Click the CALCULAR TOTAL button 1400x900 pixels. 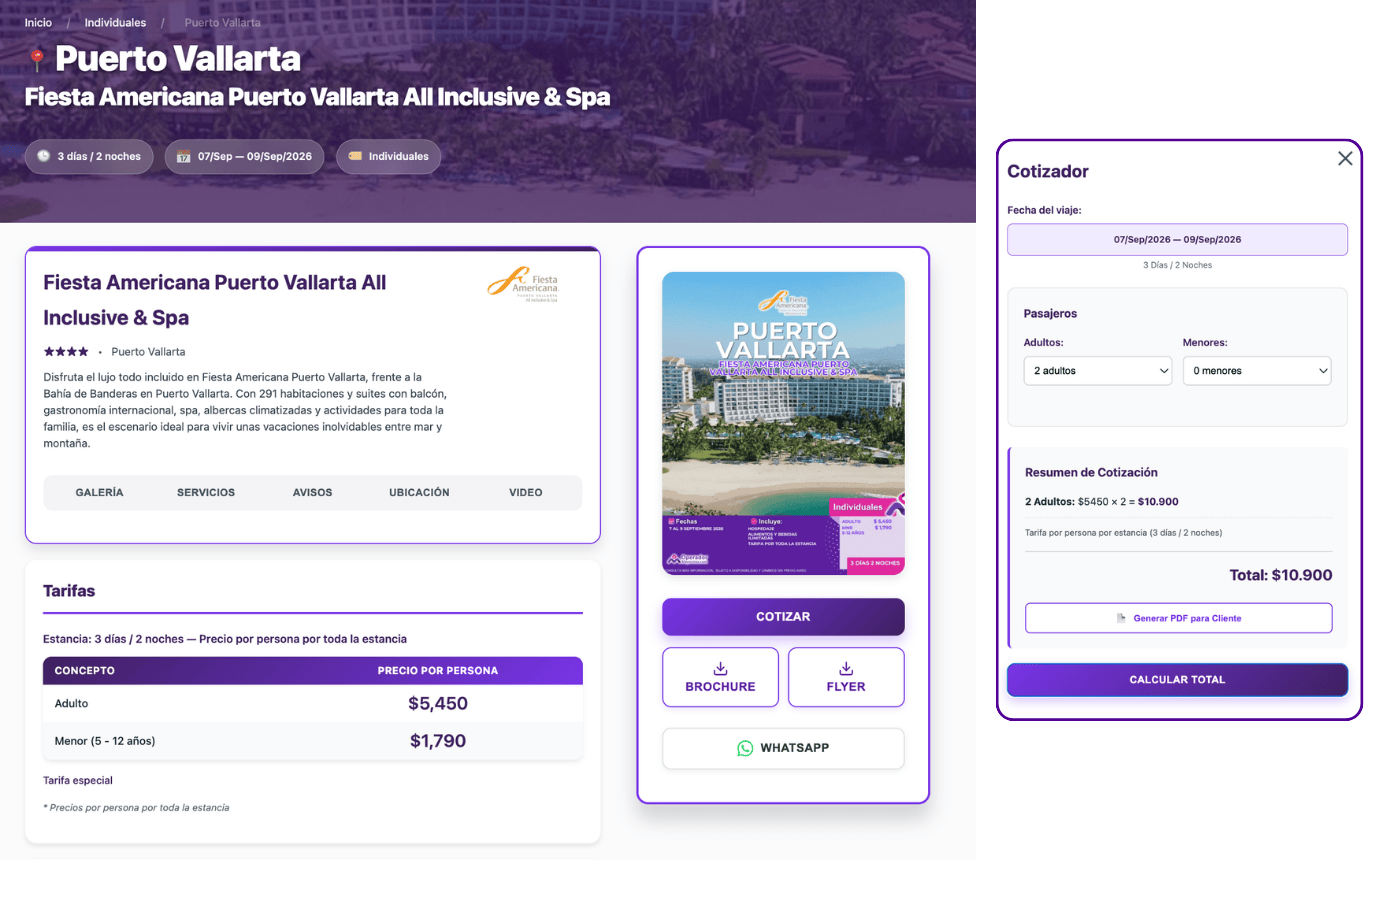pos(1177,680)
